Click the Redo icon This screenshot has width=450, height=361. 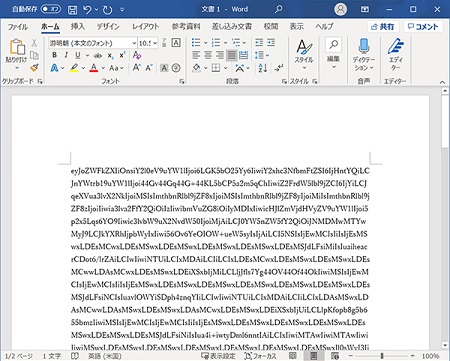click(x=107, y=10)
